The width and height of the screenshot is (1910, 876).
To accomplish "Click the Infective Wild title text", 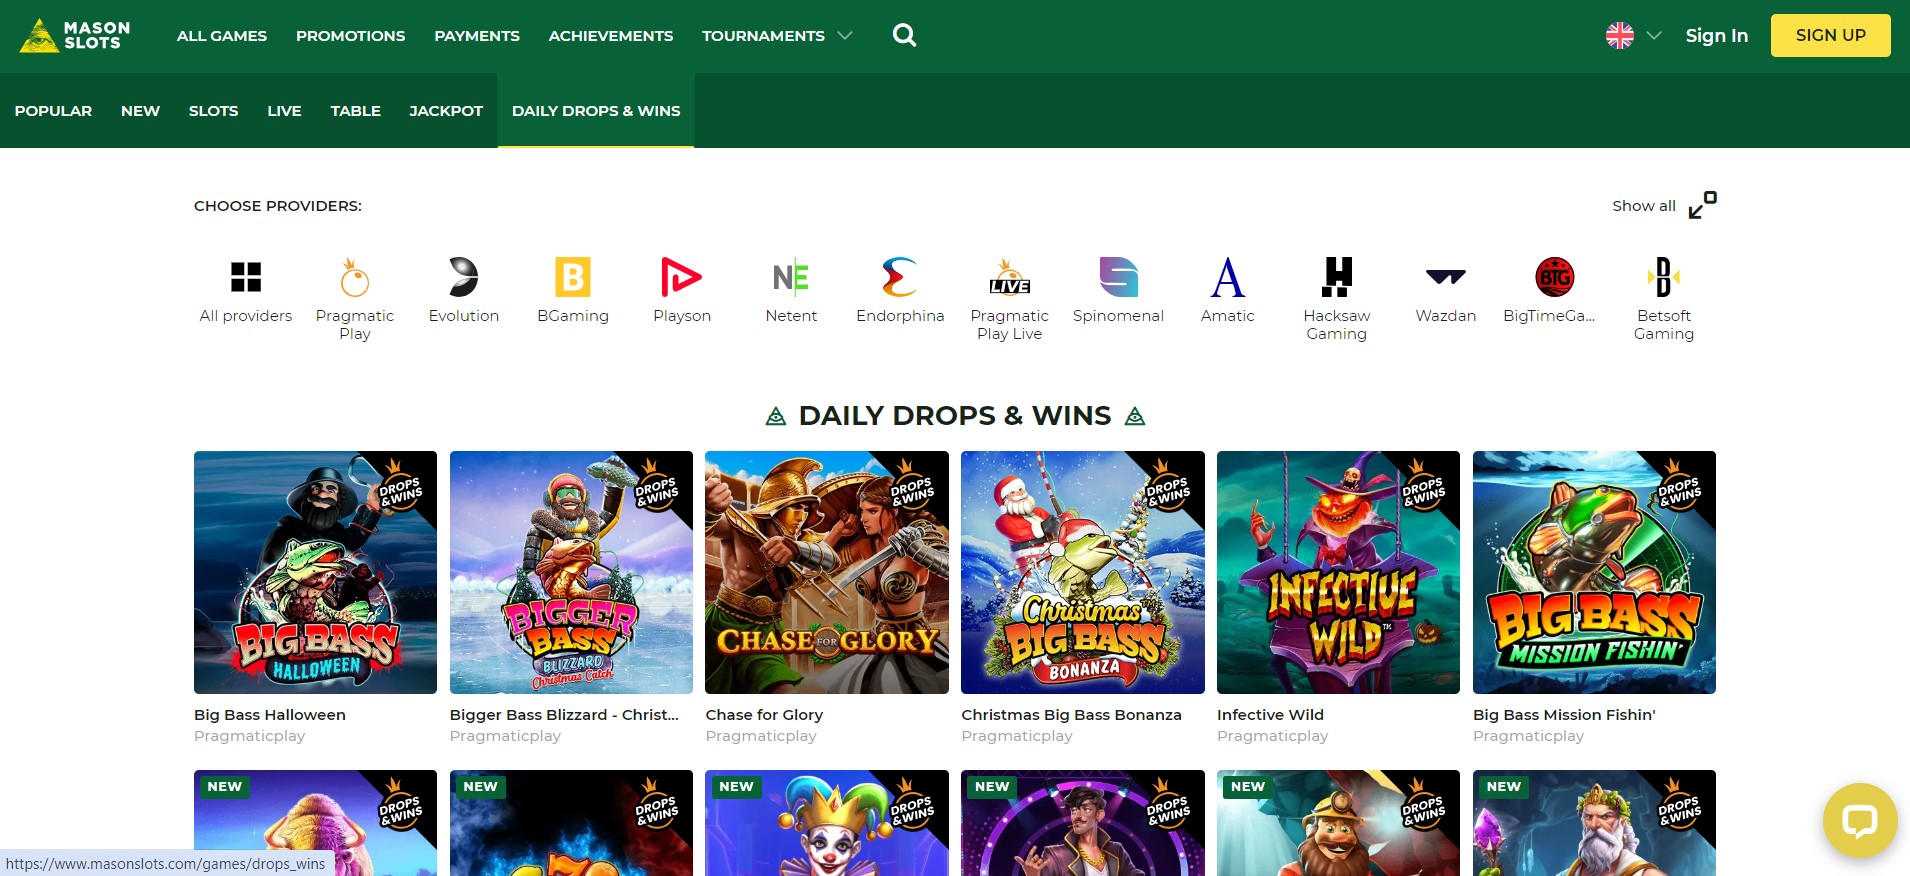I will click(1270, 715).
